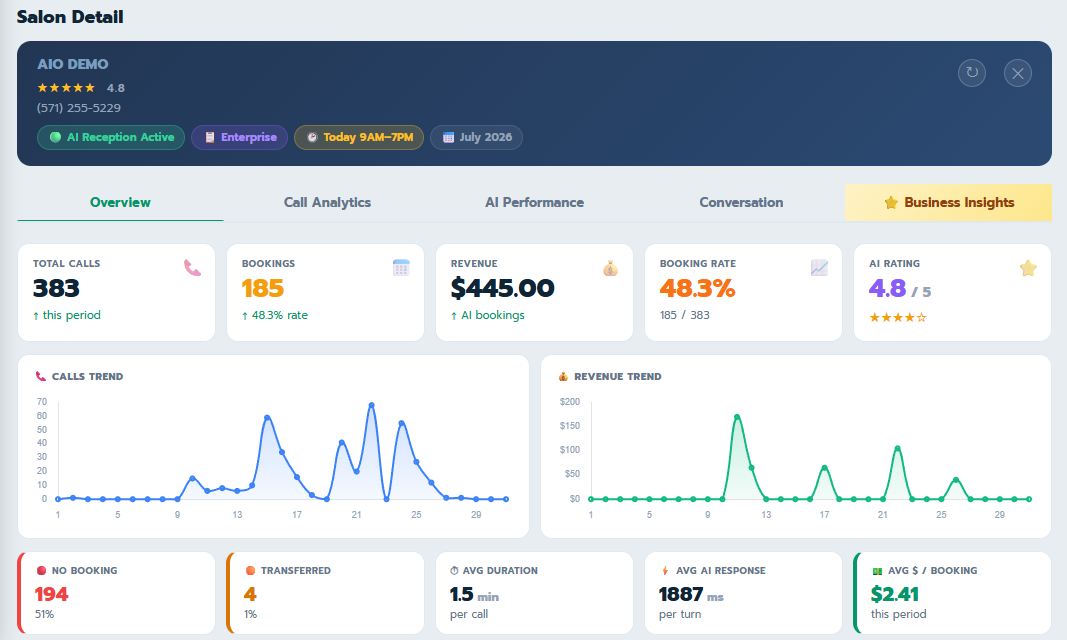The width and height of the screenshot is (1067, 640).
Task: Click the Transferred count 4
Action: pos(250,594)
